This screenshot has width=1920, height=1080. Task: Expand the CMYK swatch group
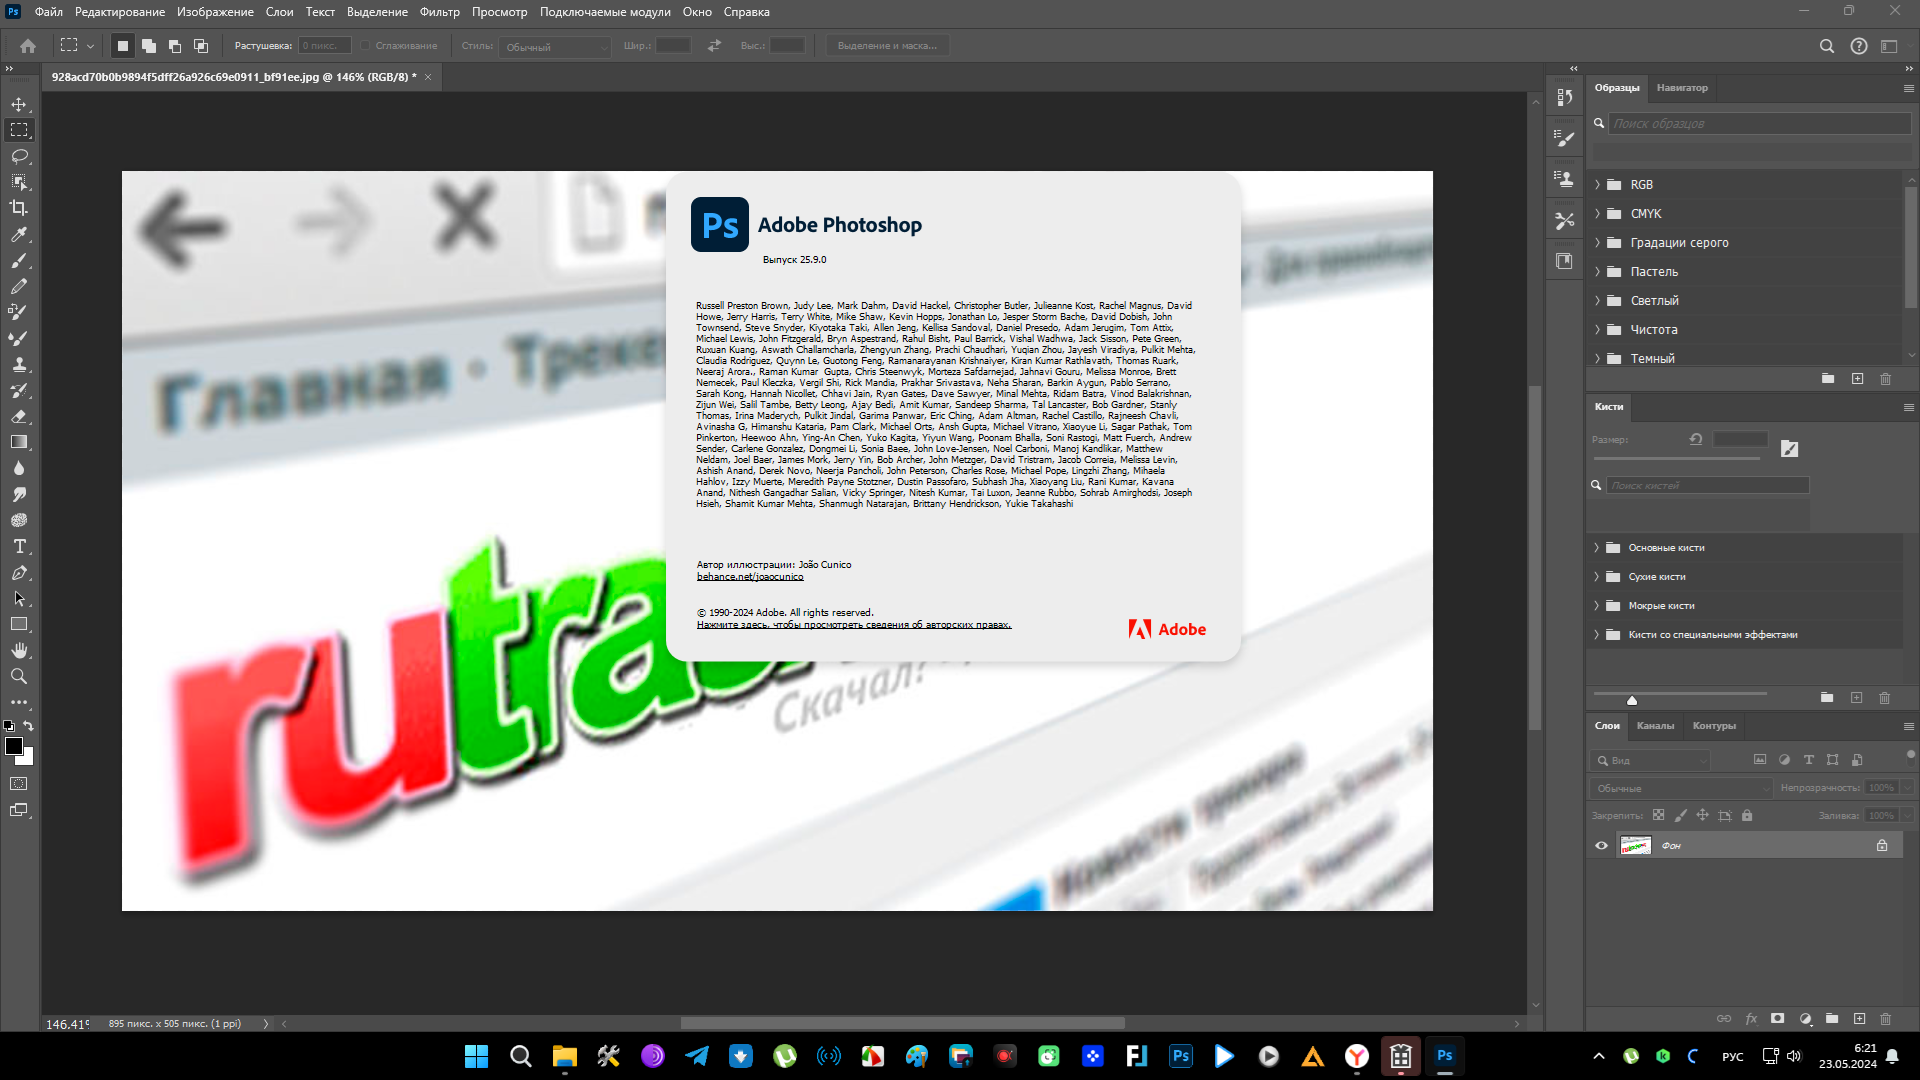(x=1597, y=214)
